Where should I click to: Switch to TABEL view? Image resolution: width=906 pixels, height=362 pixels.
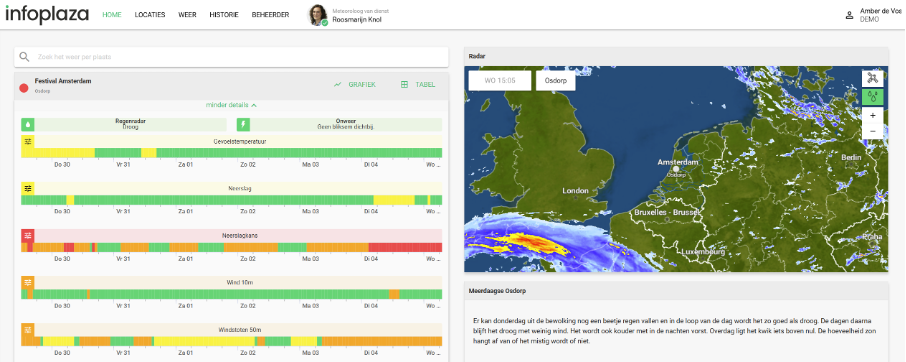coord(425,84)
